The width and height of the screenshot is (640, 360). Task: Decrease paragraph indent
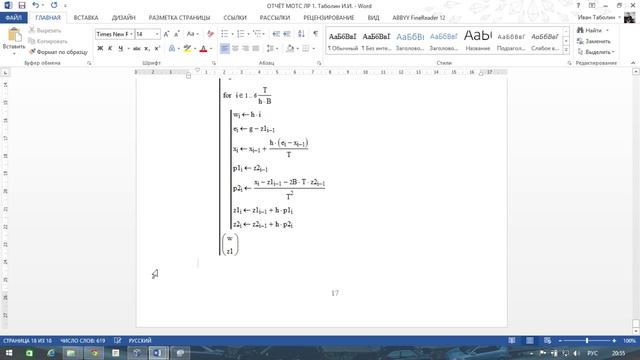click(276, 34)
